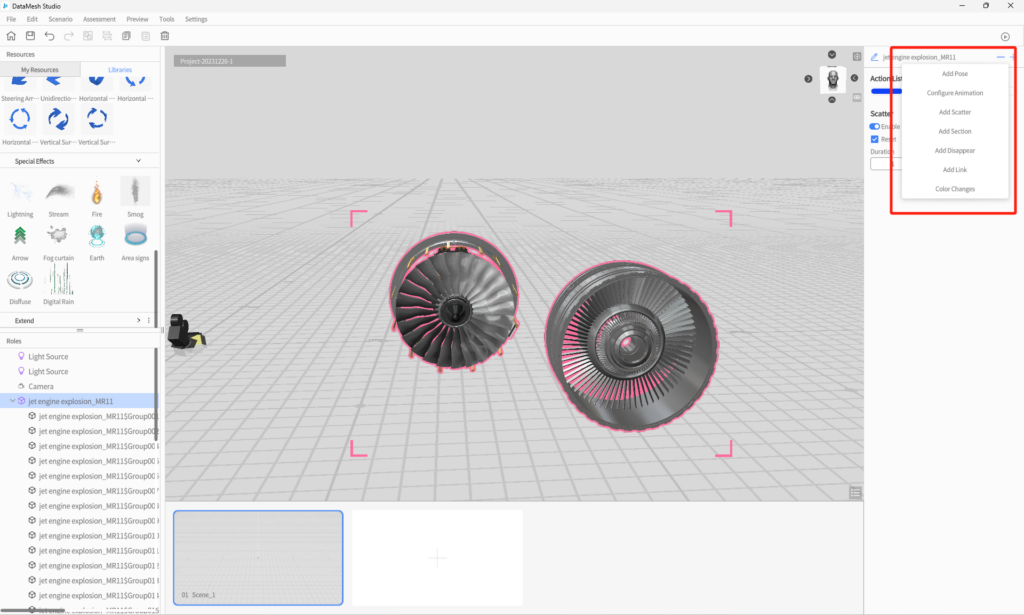Select Add Disappear in the action menu

(955, 150)
